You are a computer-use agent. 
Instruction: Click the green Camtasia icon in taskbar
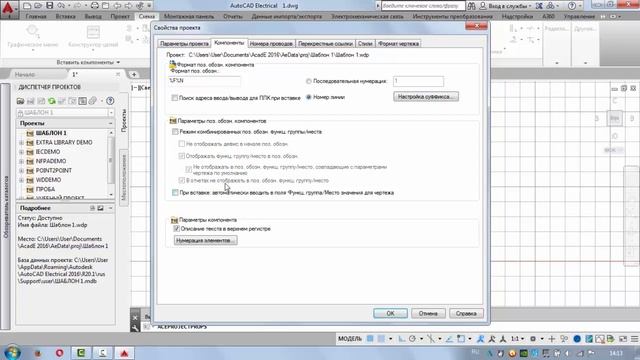point(81,353)
